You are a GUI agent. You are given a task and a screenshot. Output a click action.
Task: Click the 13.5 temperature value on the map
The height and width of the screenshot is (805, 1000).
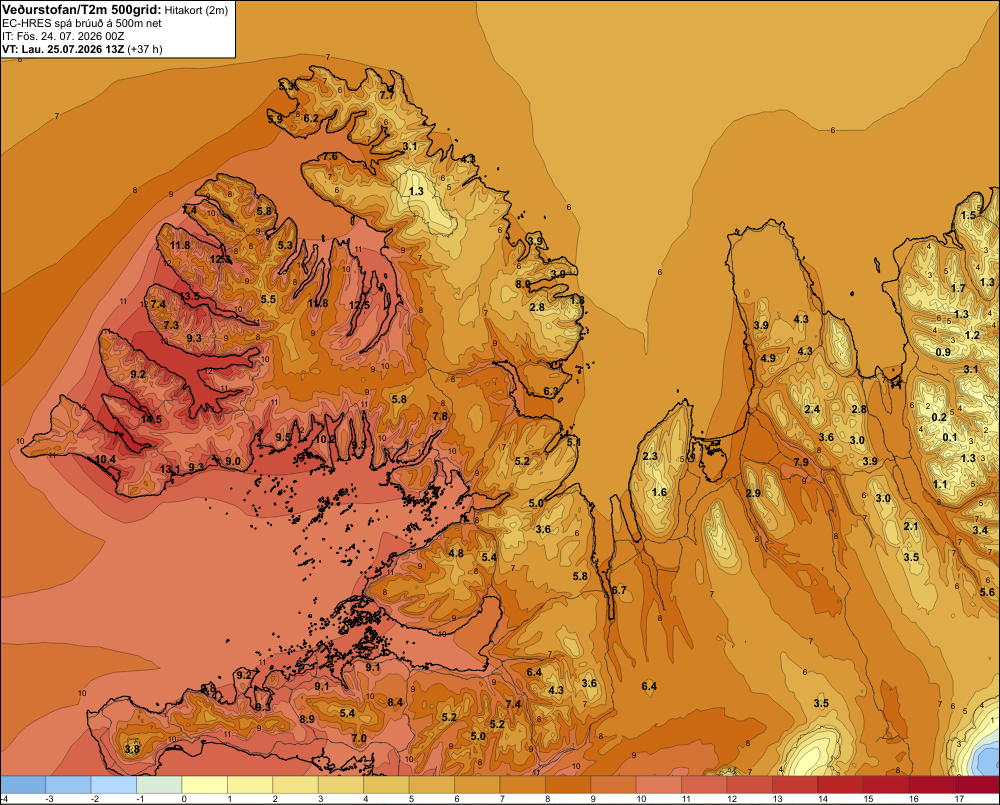pyautogui.click(x=190, y=296)
